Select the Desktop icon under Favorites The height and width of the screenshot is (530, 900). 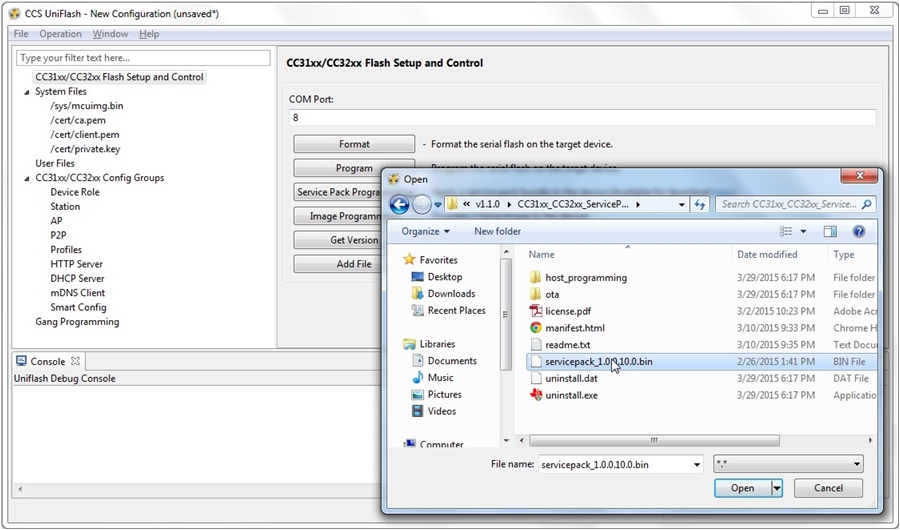click(417, 277)
